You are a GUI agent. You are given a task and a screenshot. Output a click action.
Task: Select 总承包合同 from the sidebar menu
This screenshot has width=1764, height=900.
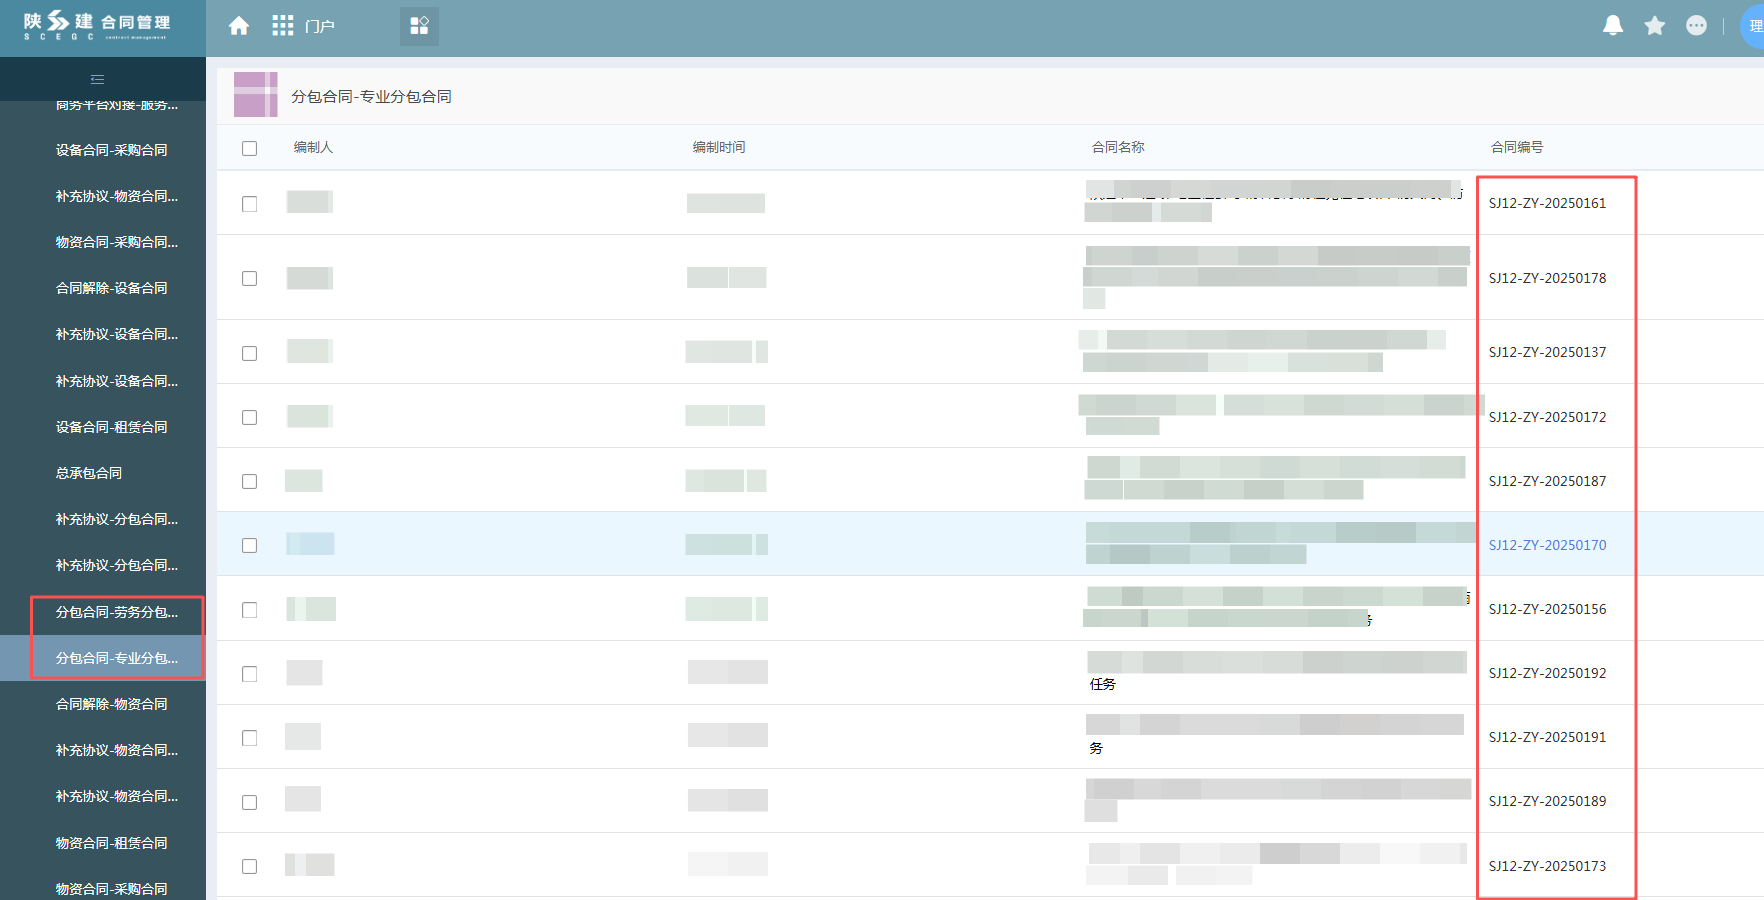tap(89, 473)
